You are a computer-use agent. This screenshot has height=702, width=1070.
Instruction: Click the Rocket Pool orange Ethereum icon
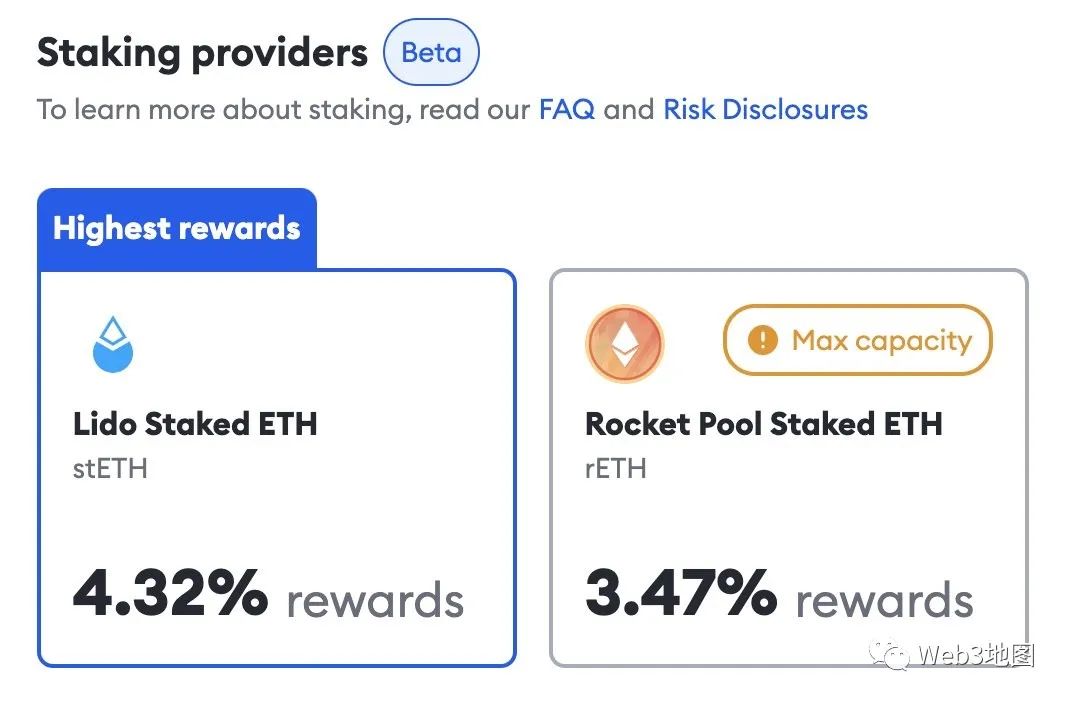(x=624, y=344)
